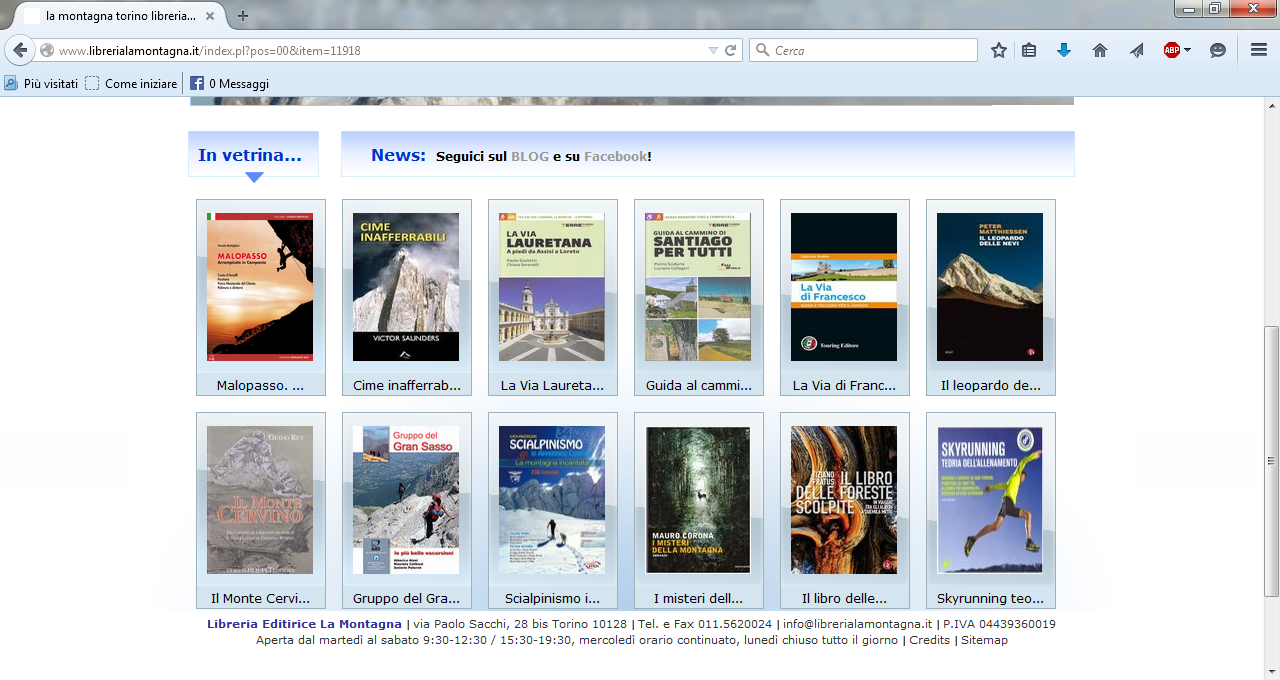Select the Skyrunning book cover thumbnail

pyautogui.click(x=990, y=500)
